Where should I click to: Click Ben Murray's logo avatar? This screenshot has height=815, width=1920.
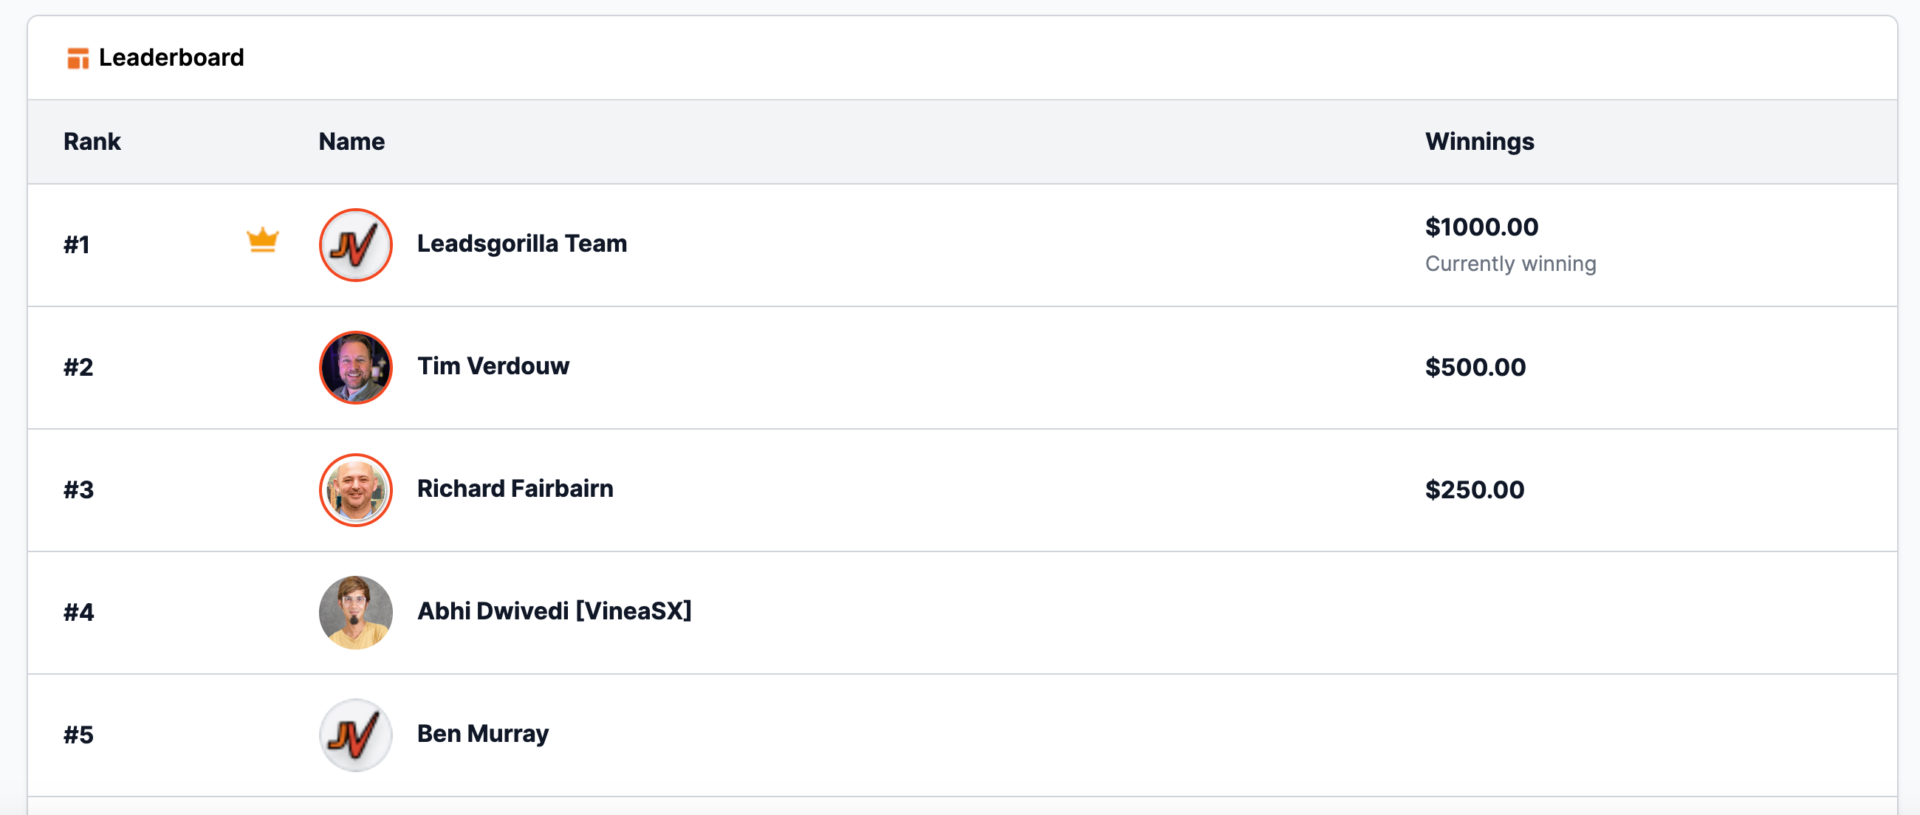pyautogui.click(x=356, y=735)
